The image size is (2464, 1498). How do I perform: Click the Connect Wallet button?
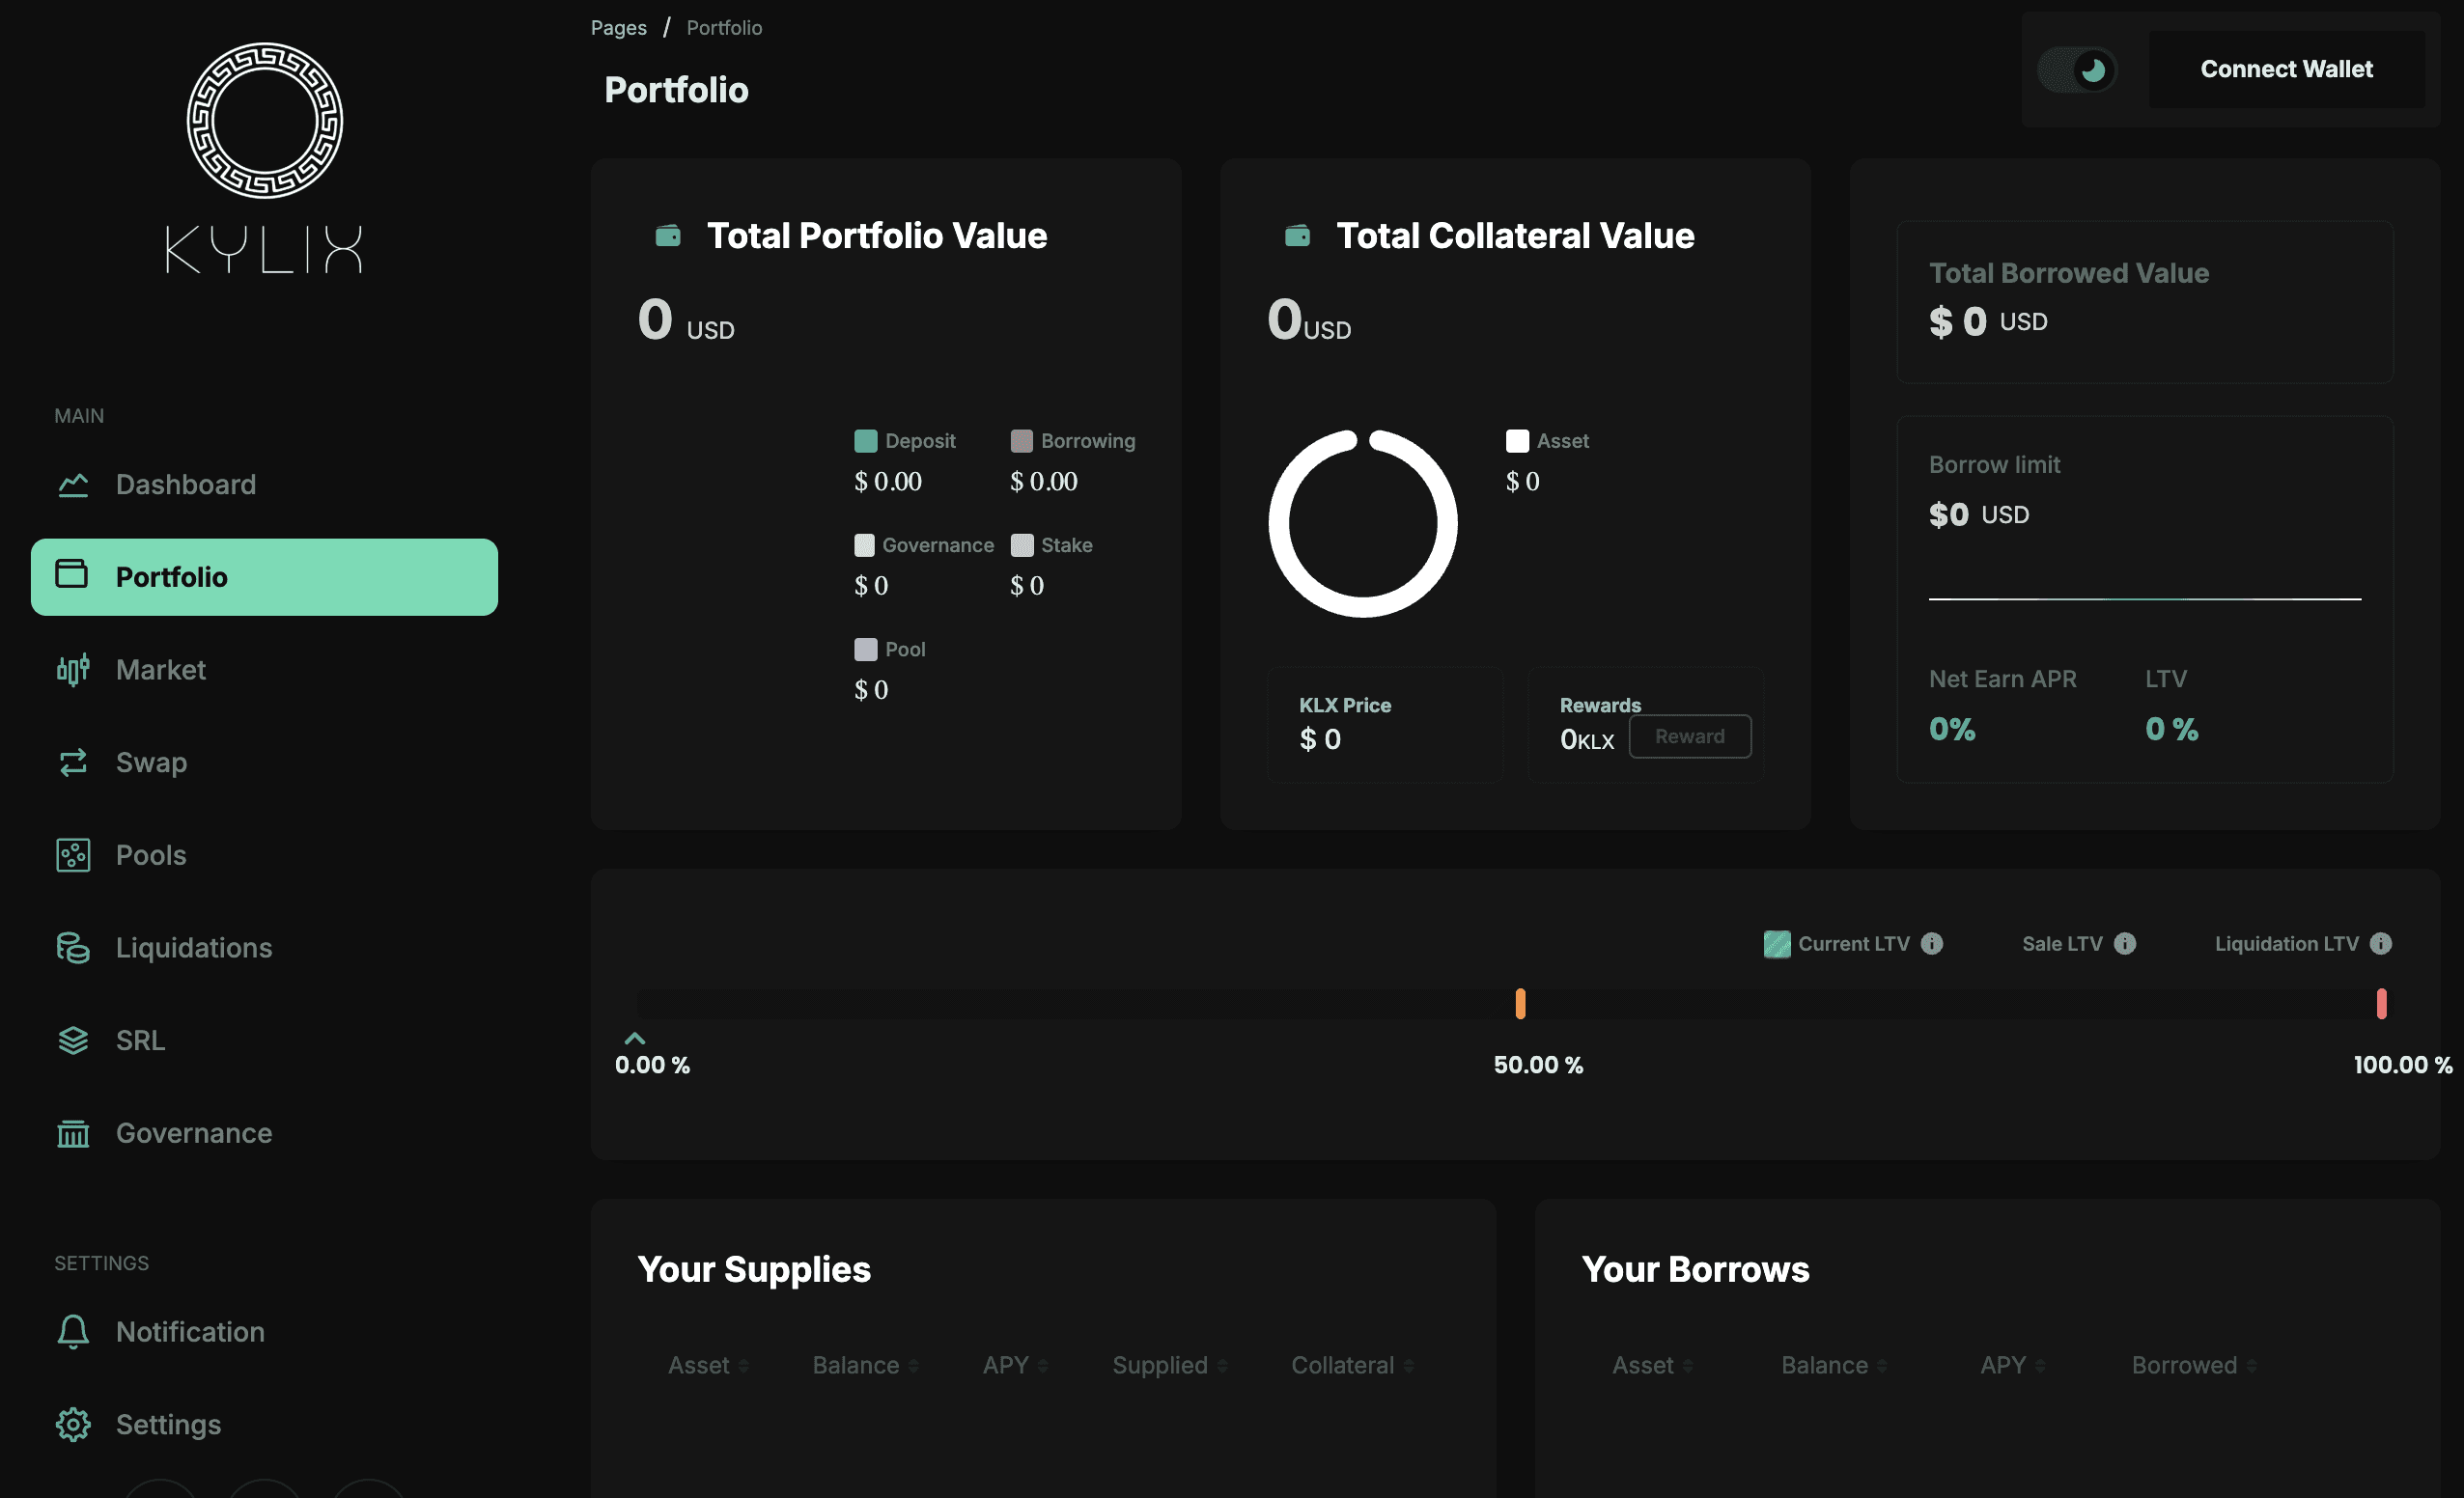coord(2286,70)
